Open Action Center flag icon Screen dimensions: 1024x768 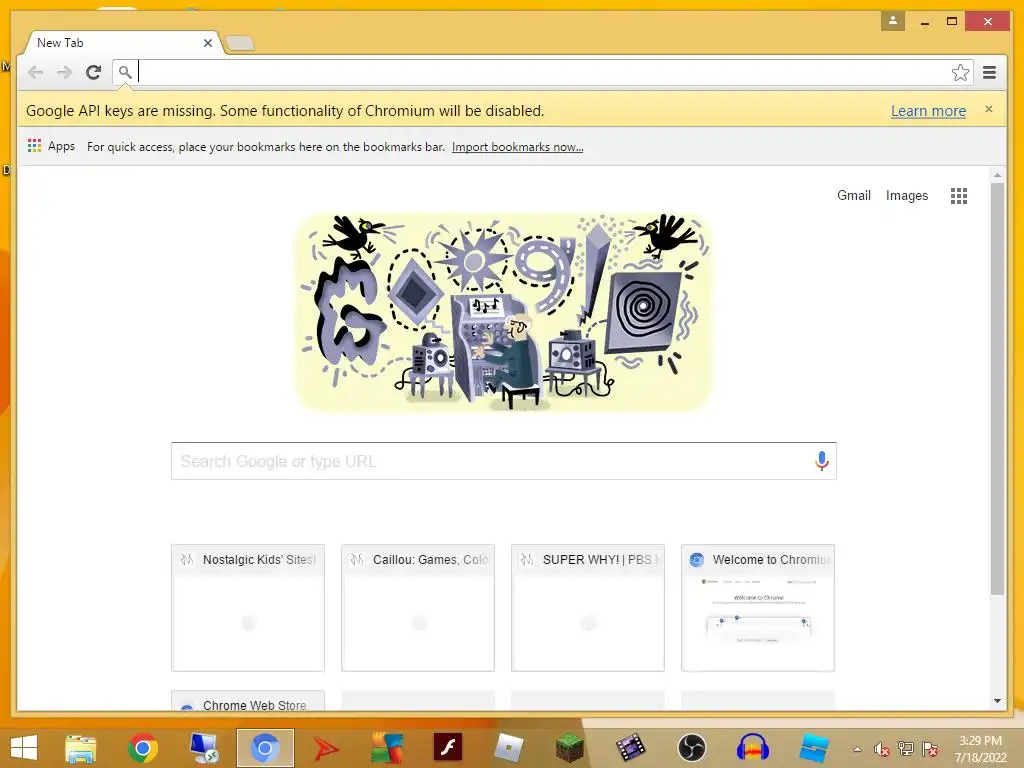coord(930,749)
